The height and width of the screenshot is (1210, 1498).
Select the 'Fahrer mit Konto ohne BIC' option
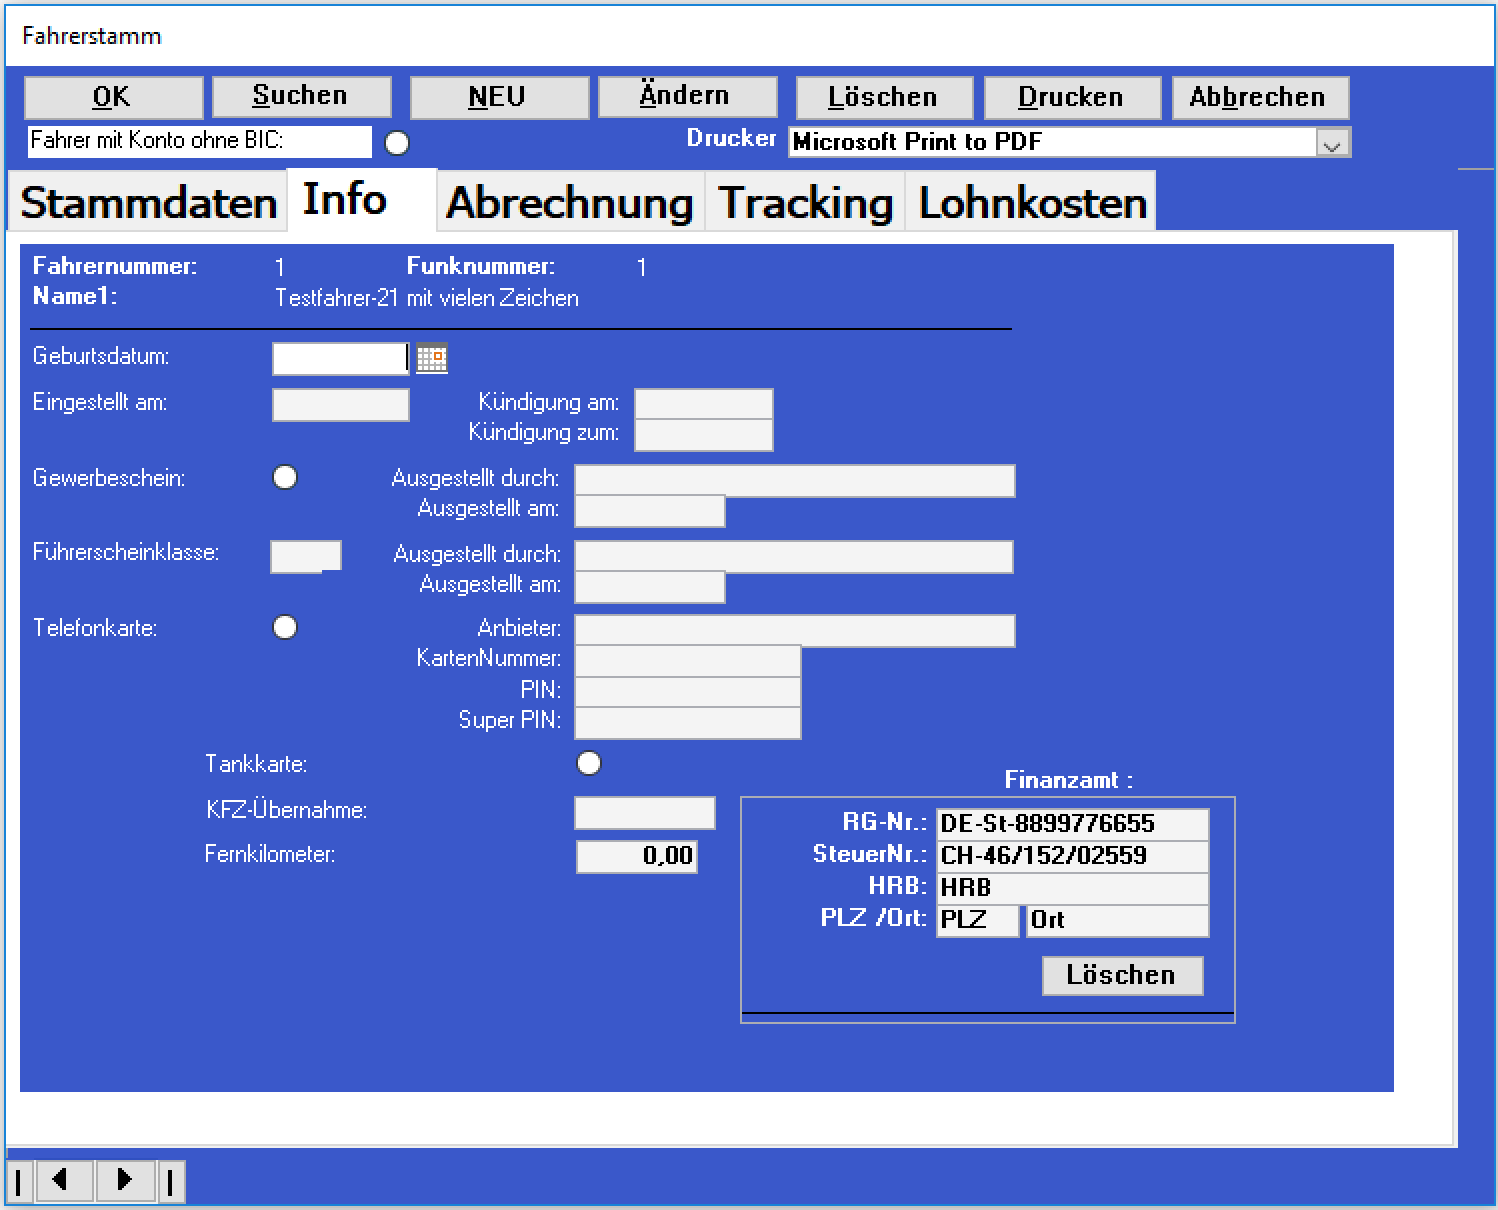point(397,144)
